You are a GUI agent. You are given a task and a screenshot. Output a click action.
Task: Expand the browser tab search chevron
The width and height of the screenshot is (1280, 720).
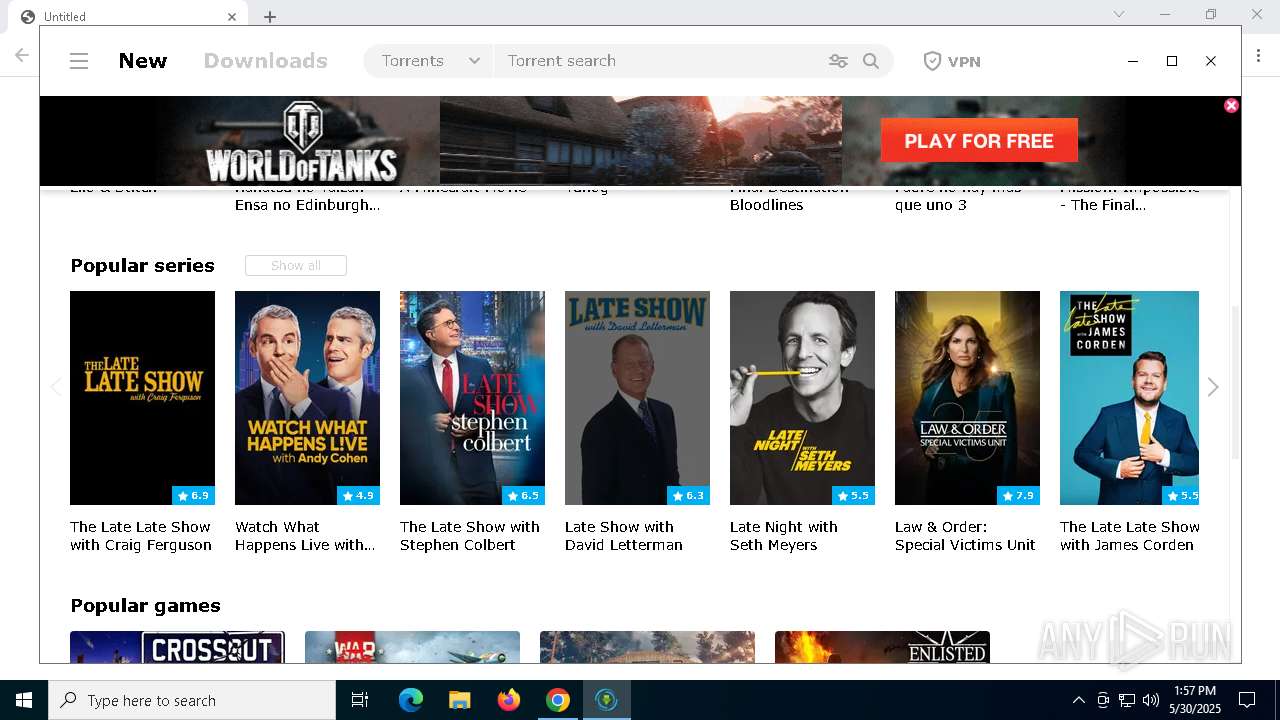click(x=1119, y=14)
